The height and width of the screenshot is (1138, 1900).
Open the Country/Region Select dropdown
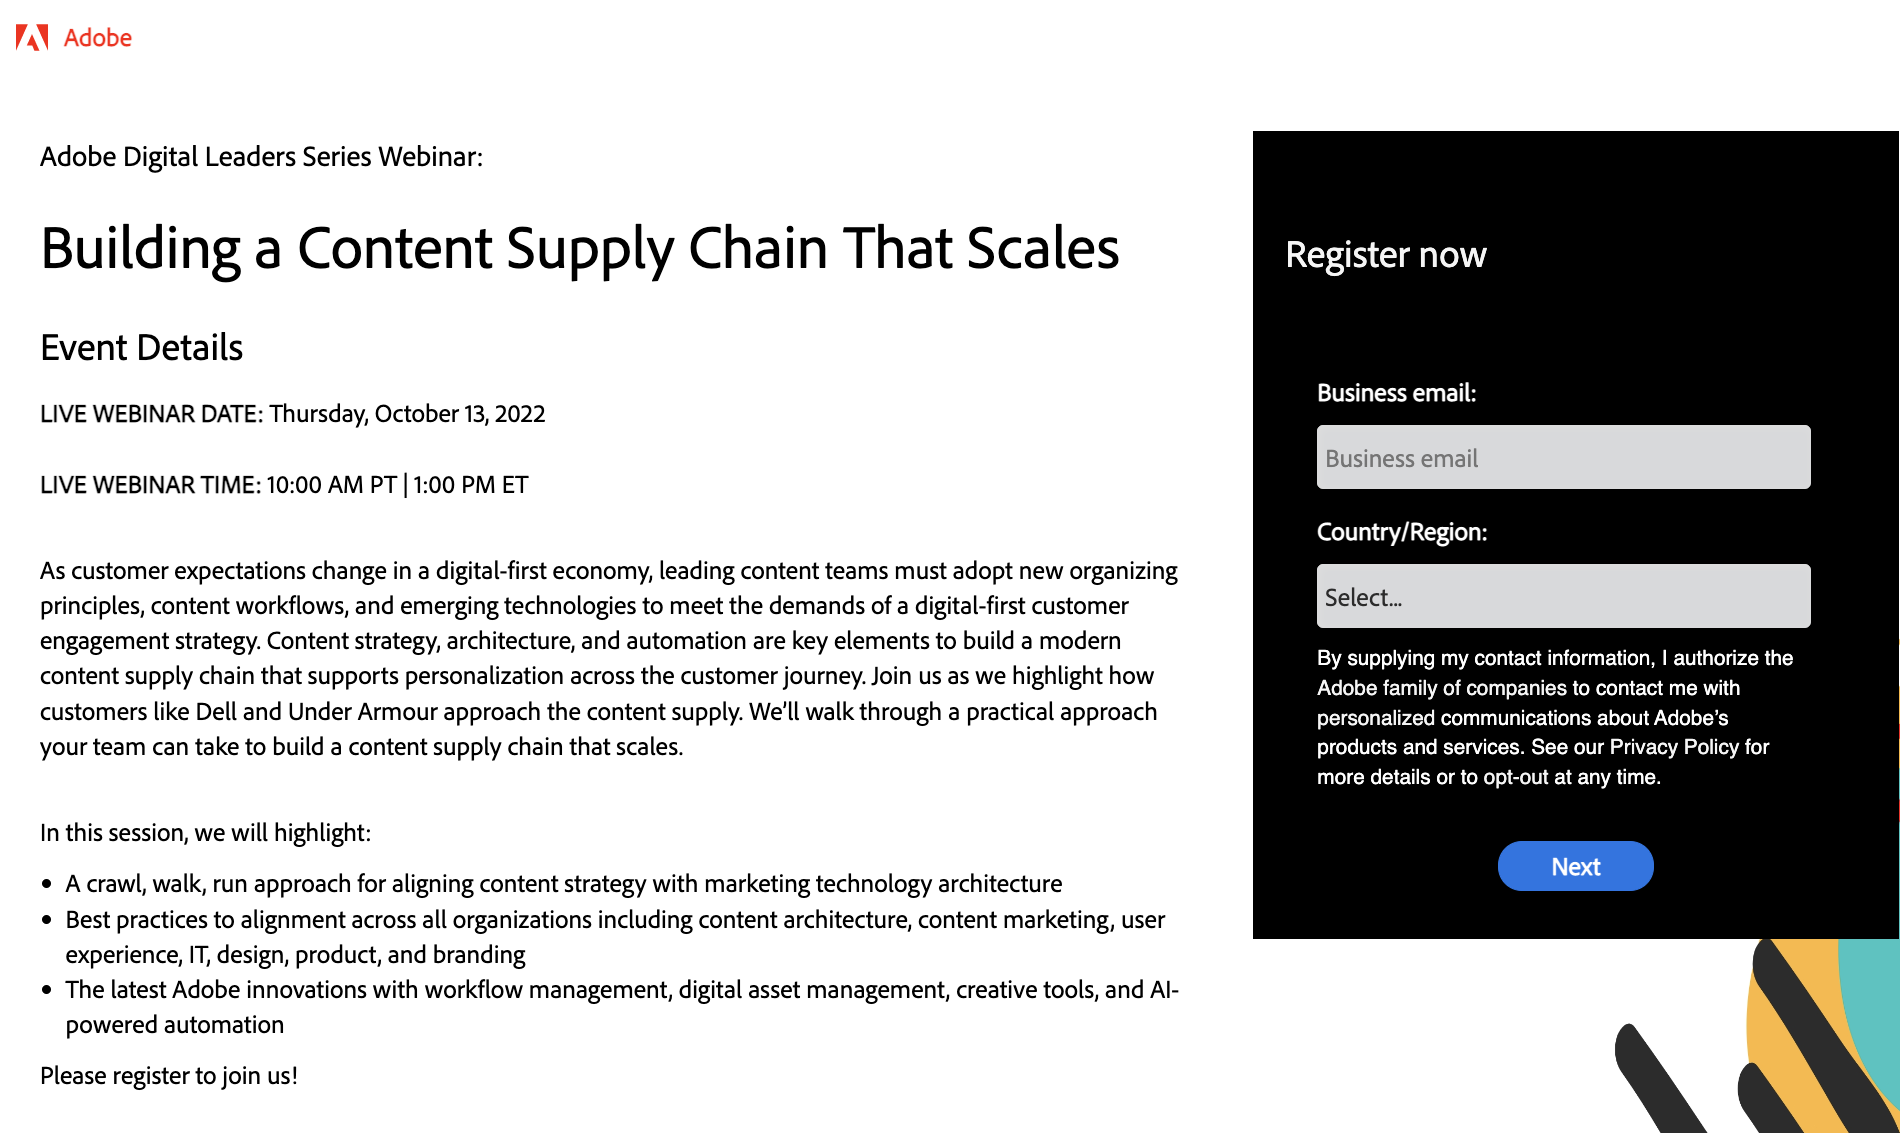1563,597
